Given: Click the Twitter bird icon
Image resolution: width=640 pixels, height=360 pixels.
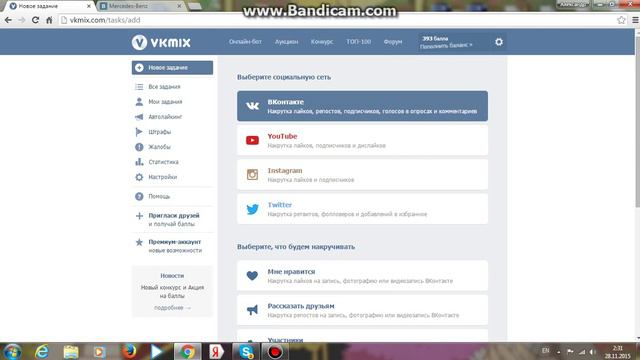Looking at the screenshot, I should point(252,209).
